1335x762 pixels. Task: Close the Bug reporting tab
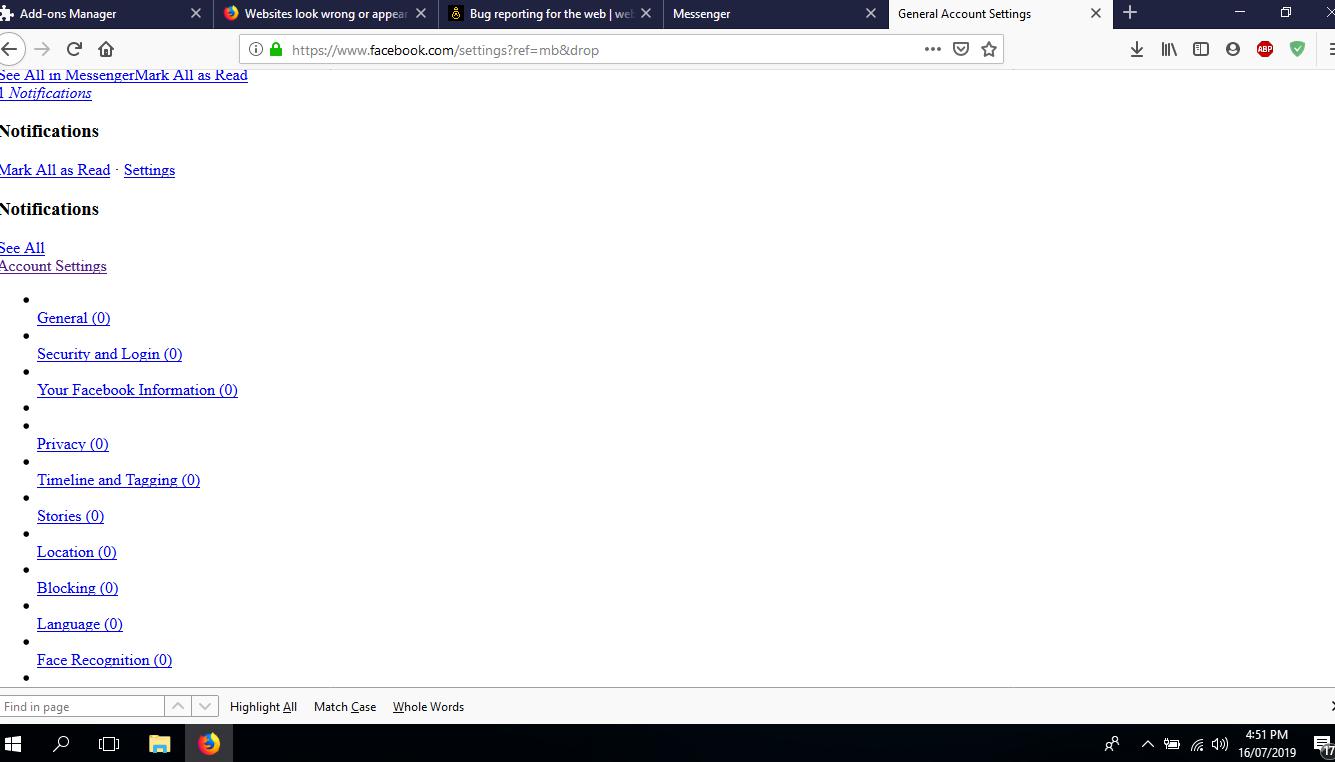point(646,14)
